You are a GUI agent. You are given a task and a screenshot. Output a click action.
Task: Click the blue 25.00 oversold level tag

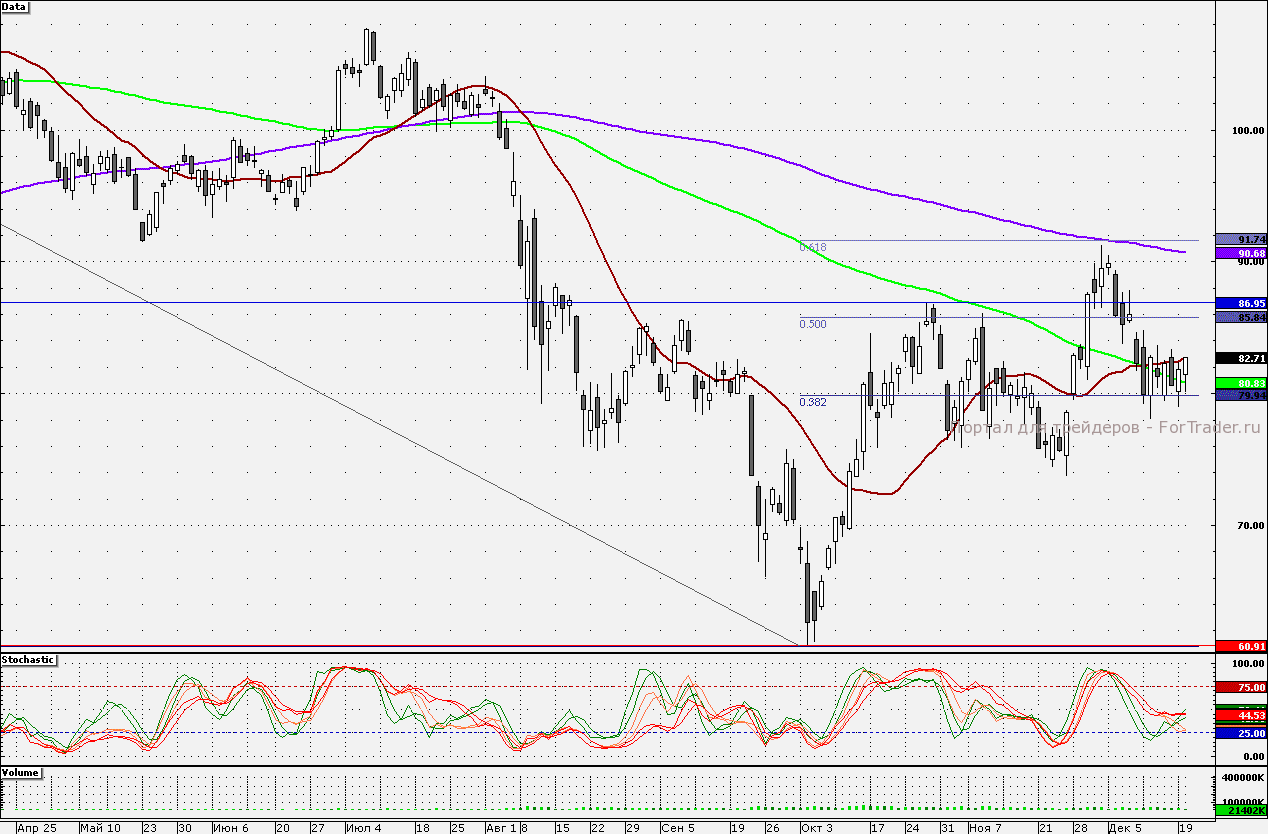[x=1239, y=733]
